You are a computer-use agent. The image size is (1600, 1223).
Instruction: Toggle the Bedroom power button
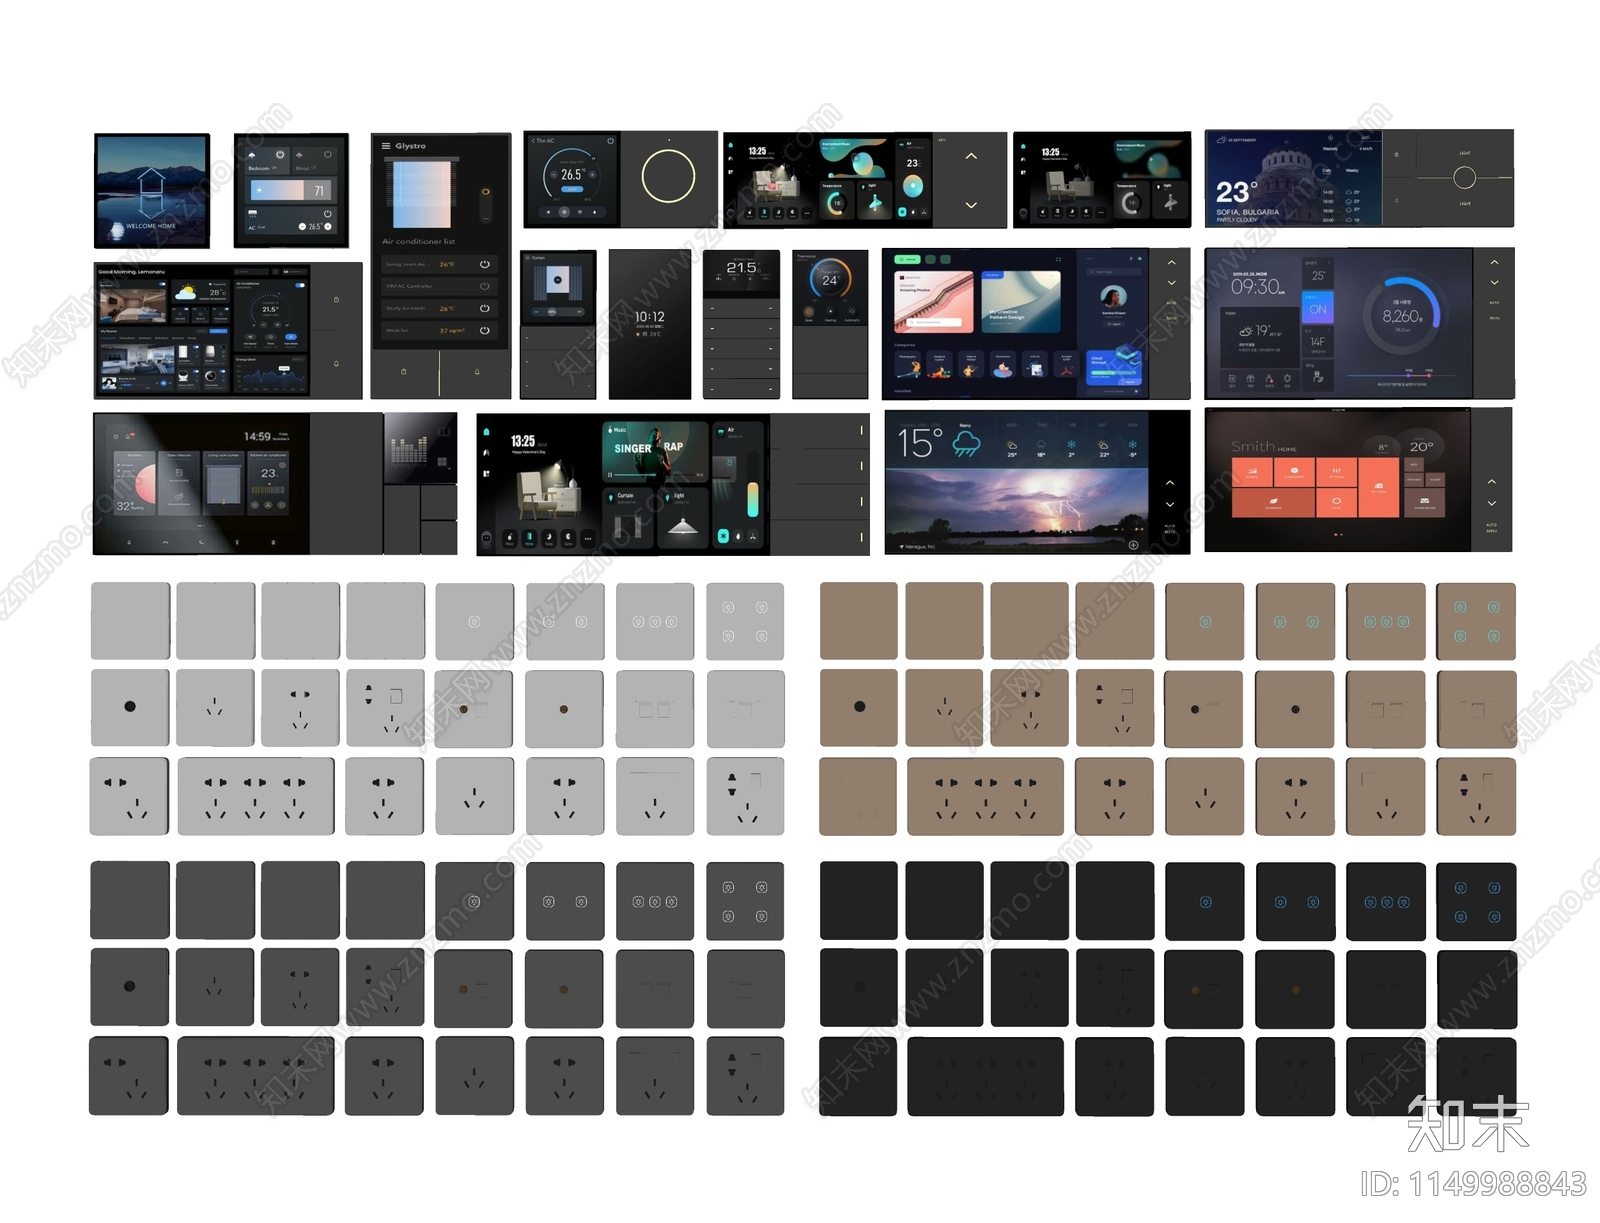(x=280, y=155)
